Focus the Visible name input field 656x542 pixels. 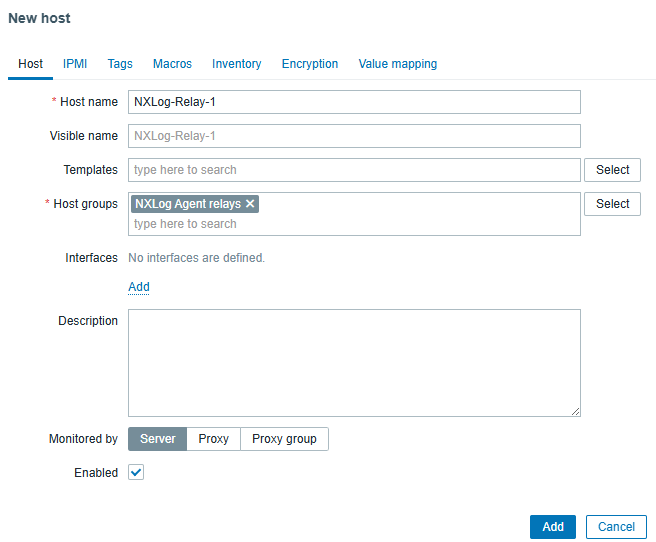pyautogui.click(x=354, y=136)
